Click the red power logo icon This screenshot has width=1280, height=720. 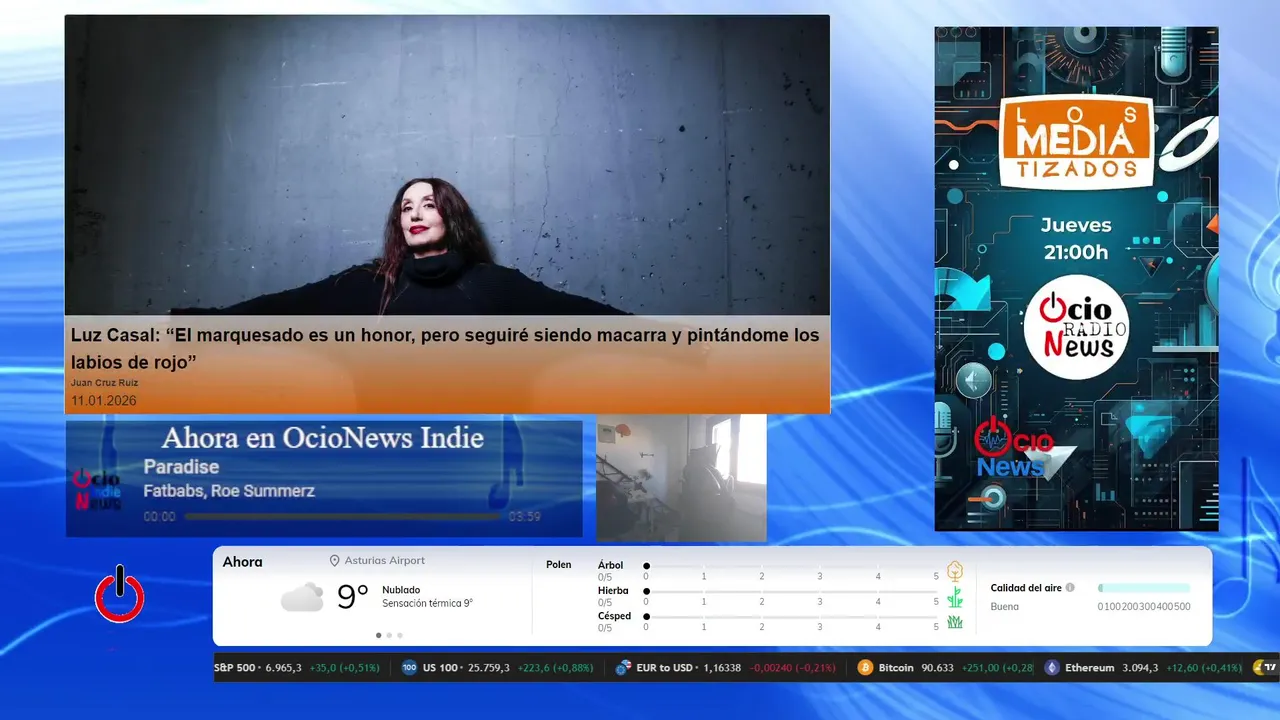tap(120, 594)
